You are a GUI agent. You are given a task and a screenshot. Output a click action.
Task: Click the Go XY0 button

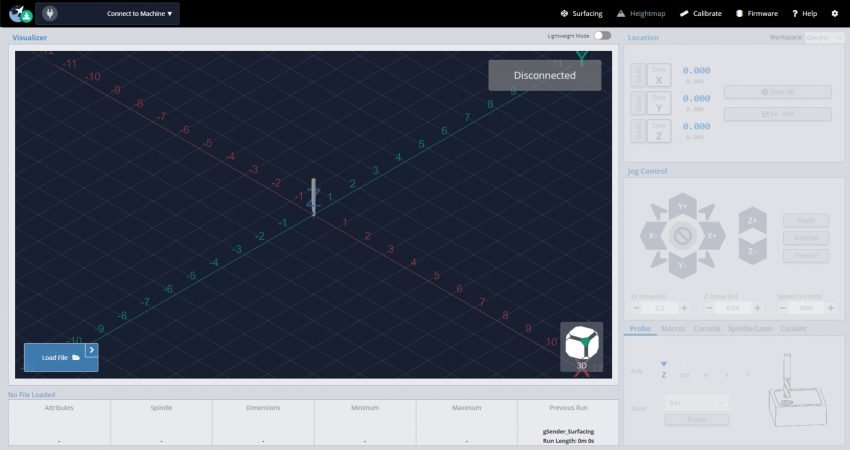(777, 114)
